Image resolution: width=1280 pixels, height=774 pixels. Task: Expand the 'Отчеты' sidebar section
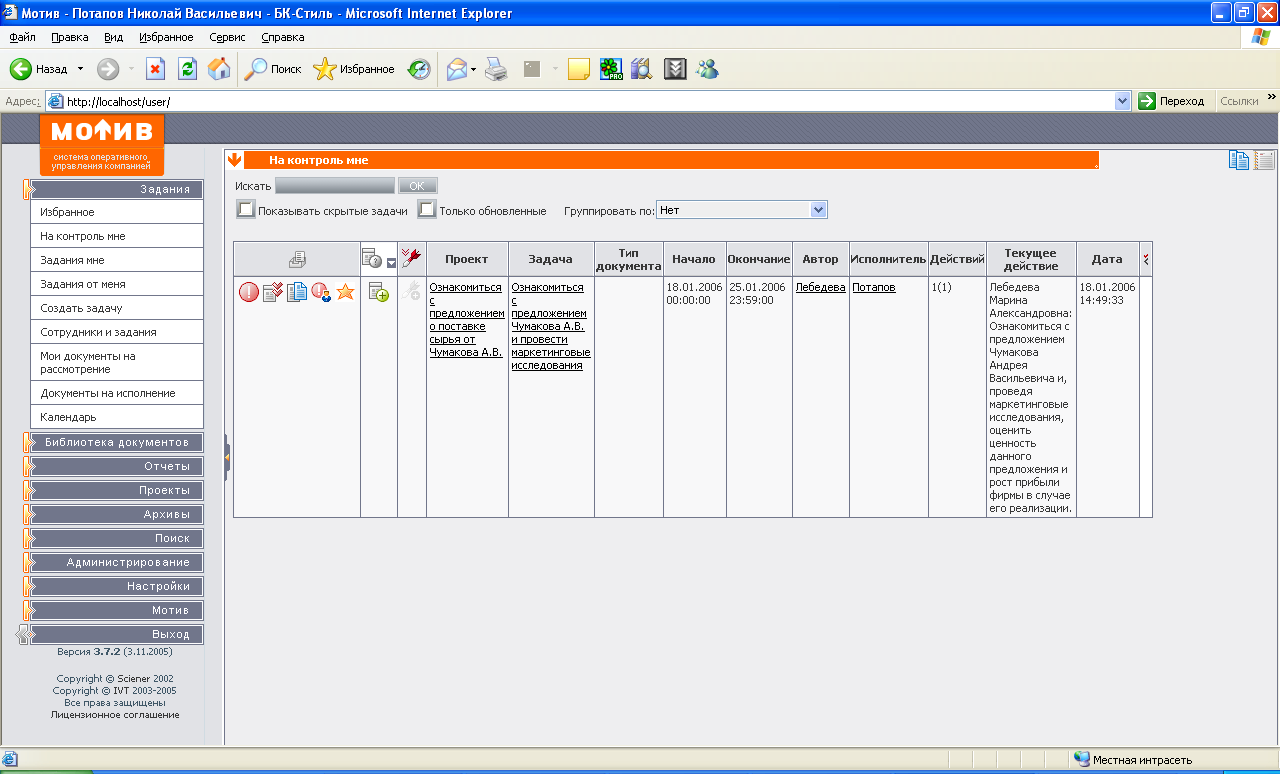coord(116,466)
